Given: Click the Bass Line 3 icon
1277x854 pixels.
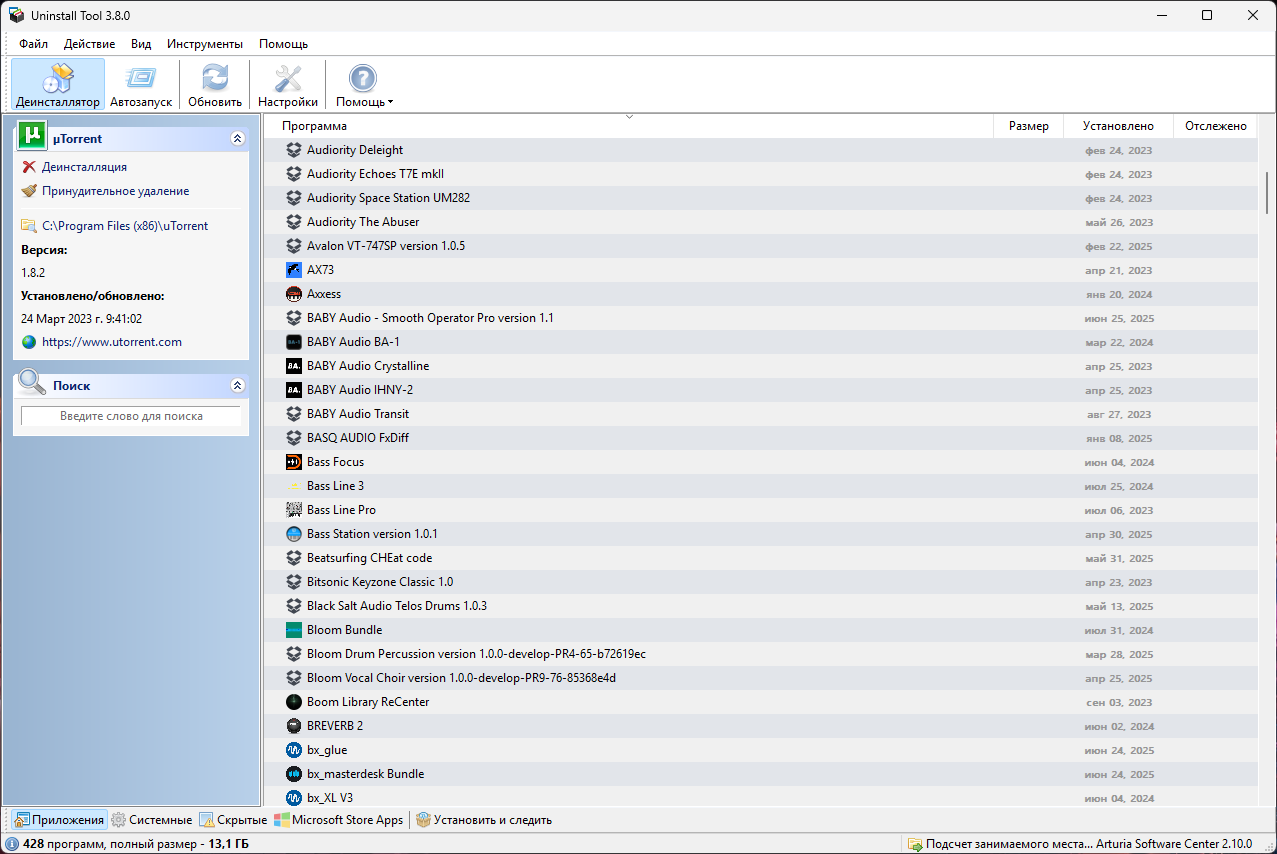Looking at the screenshot, I should click(x=294, y=486).
